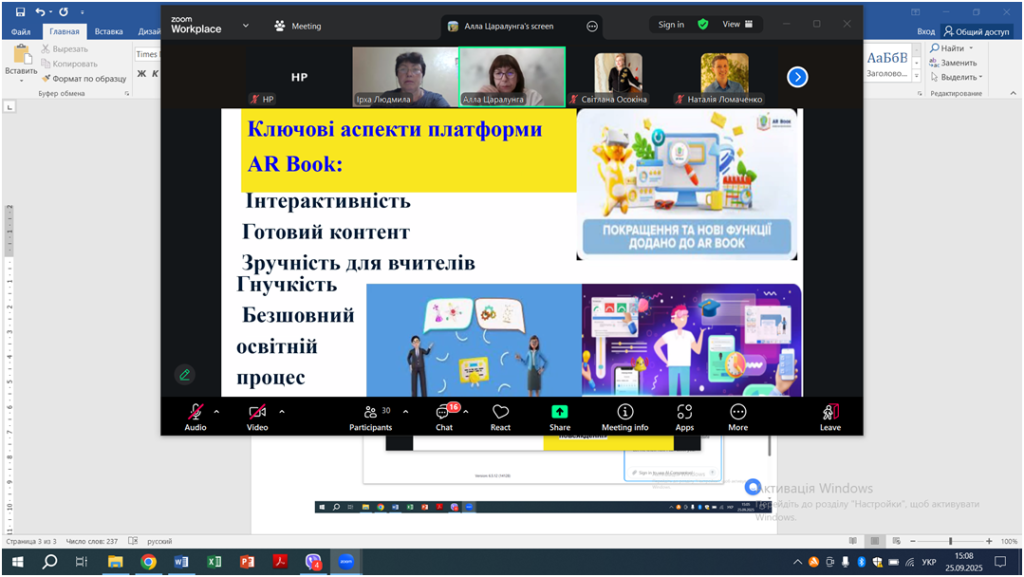Start screen Share in Zoom
Image resolution: width=1024 pixels, height=577 pixels.
[560, 417]
